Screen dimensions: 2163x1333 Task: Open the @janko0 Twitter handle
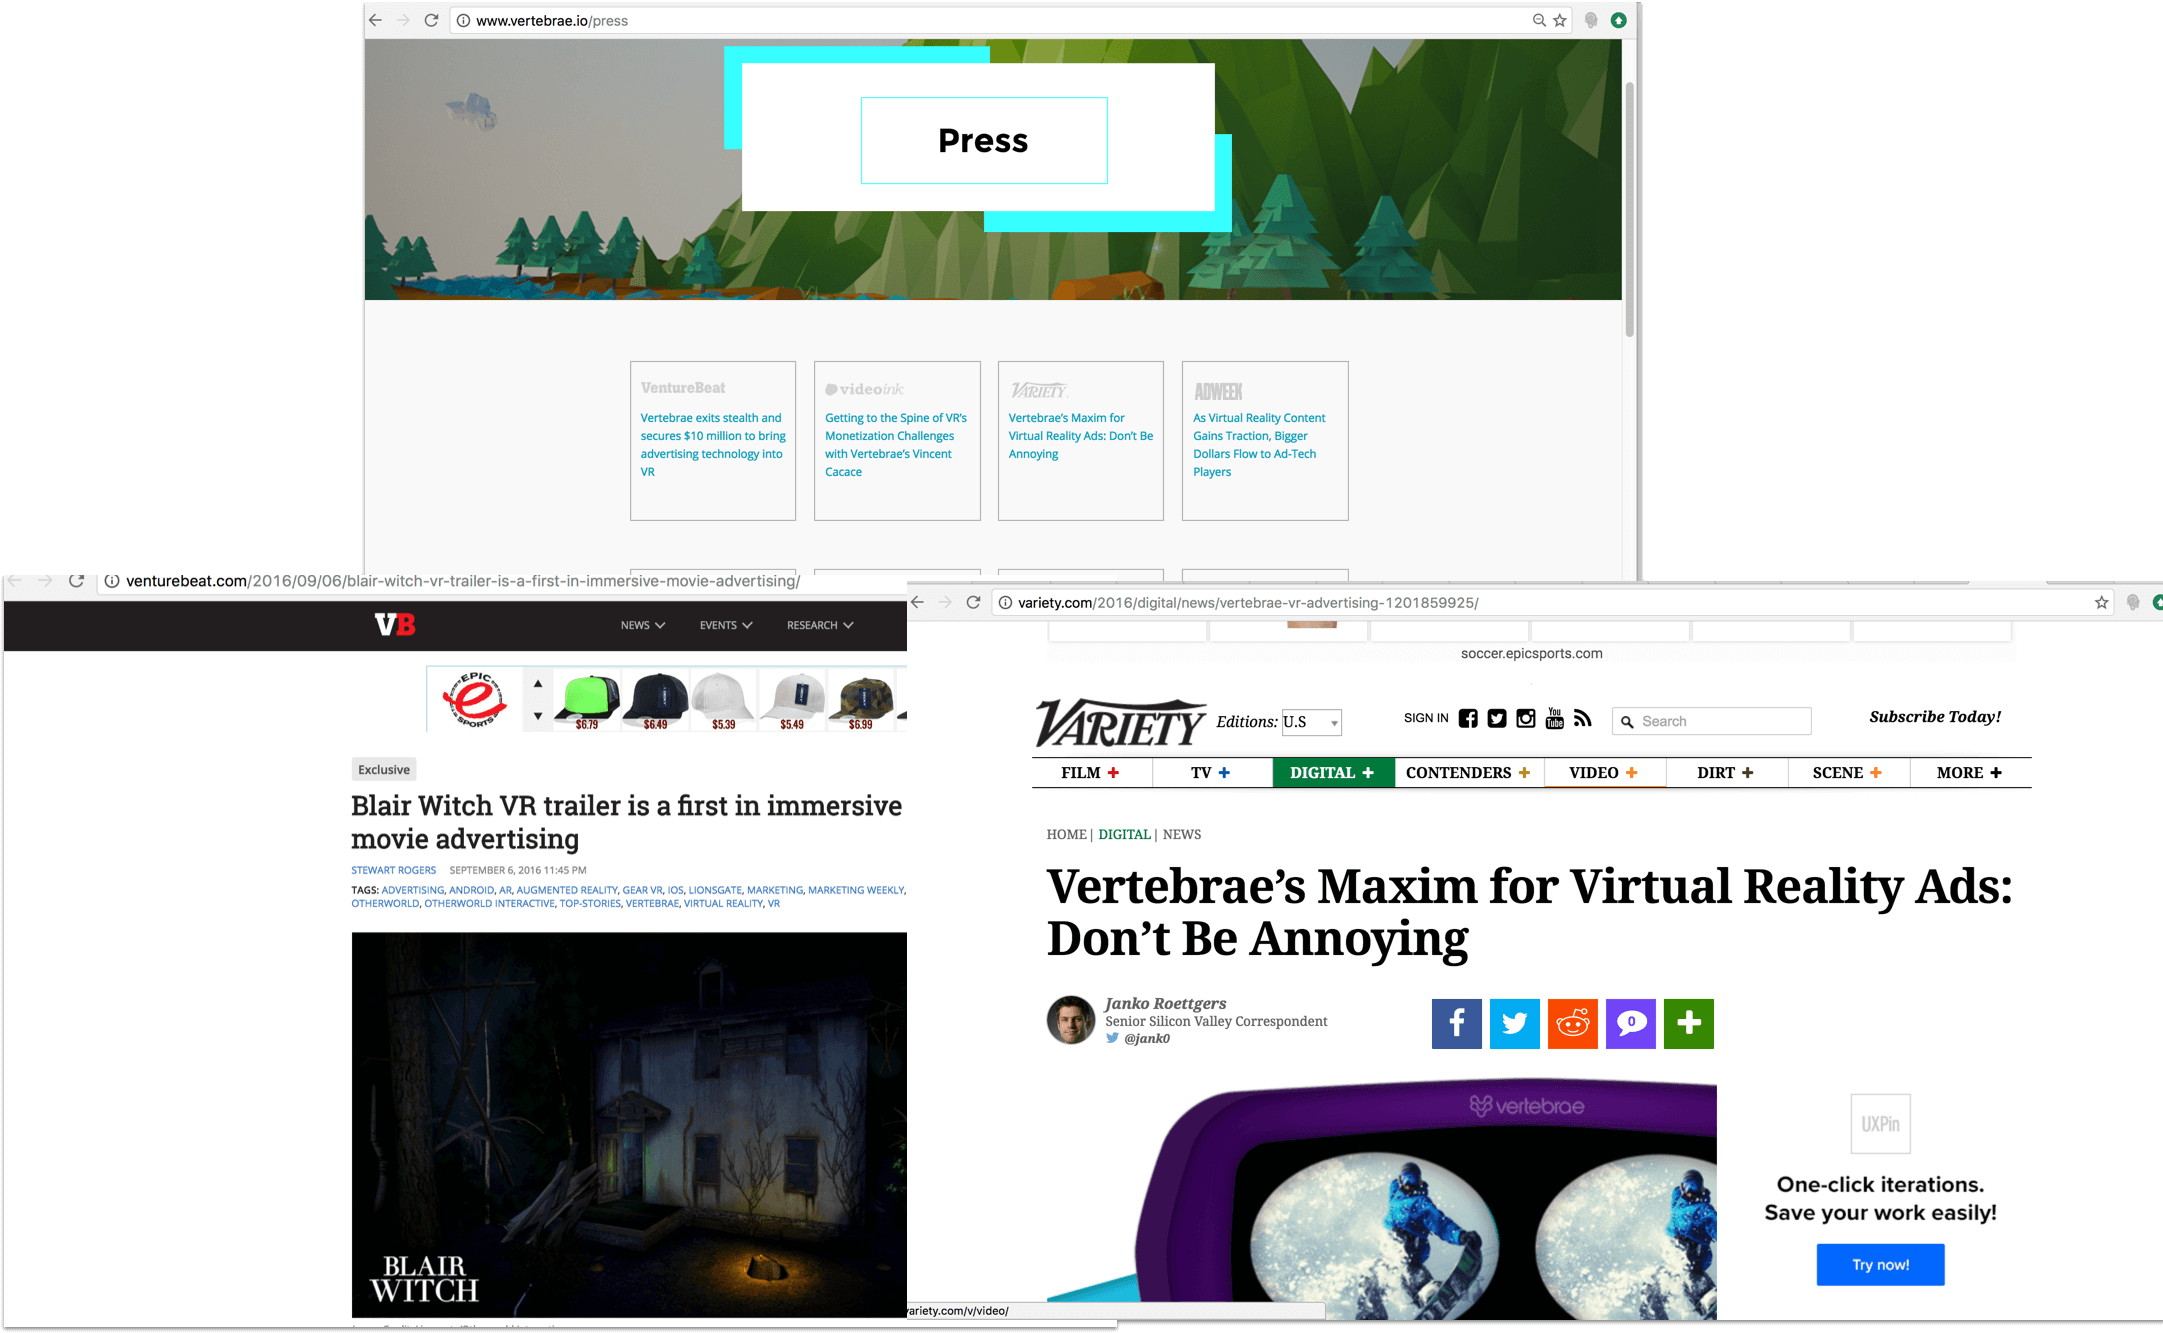coord(1147,1039)
